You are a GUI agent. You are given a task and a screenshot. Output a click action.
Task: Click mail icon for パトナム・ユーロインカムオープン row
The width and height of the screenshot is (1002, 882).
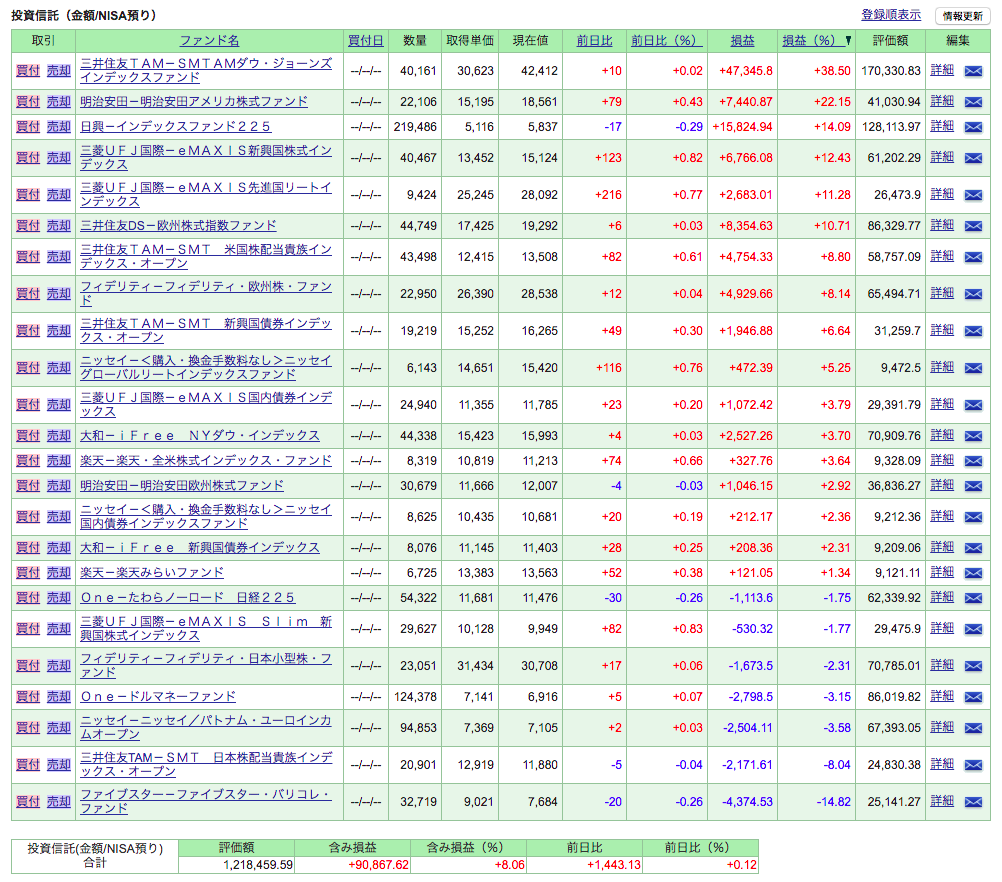coord(973,728)
